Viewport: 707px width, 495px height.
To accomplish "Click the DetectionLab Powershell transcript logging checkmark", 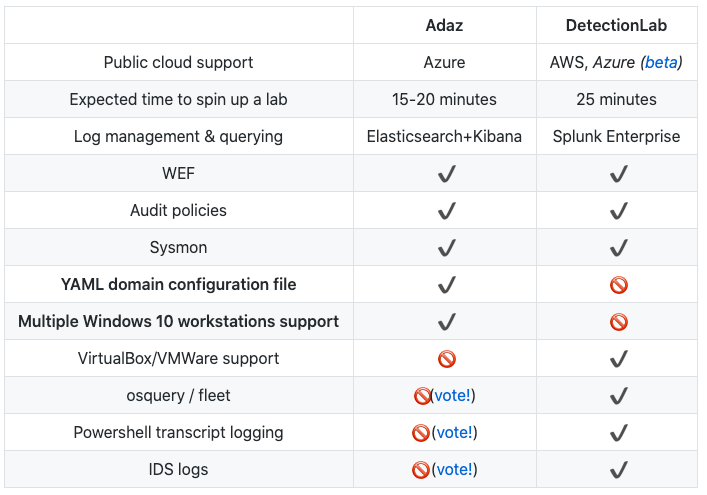I will 618,433.
